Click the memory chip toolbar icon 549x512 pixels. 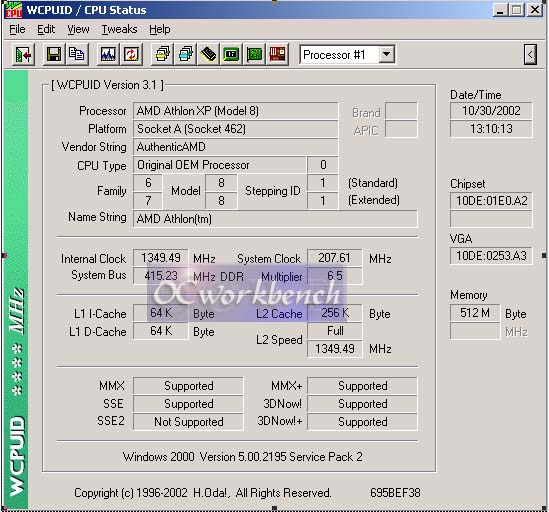(x=208, y=54)
